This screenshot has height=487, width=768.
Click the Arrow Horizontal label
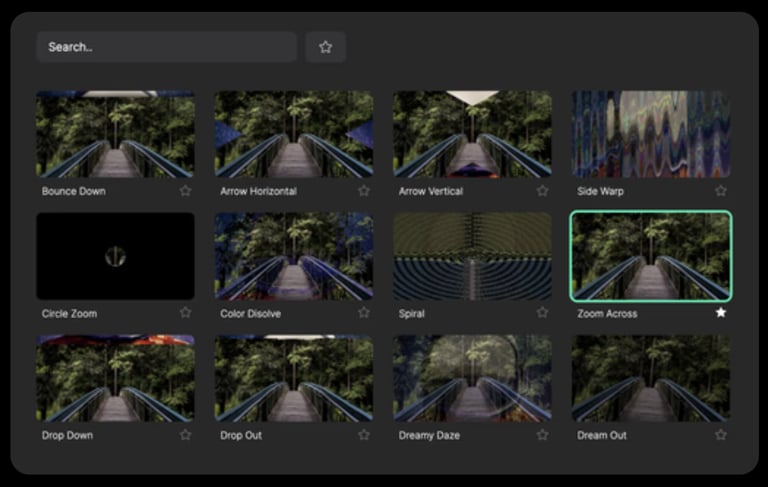258,191
